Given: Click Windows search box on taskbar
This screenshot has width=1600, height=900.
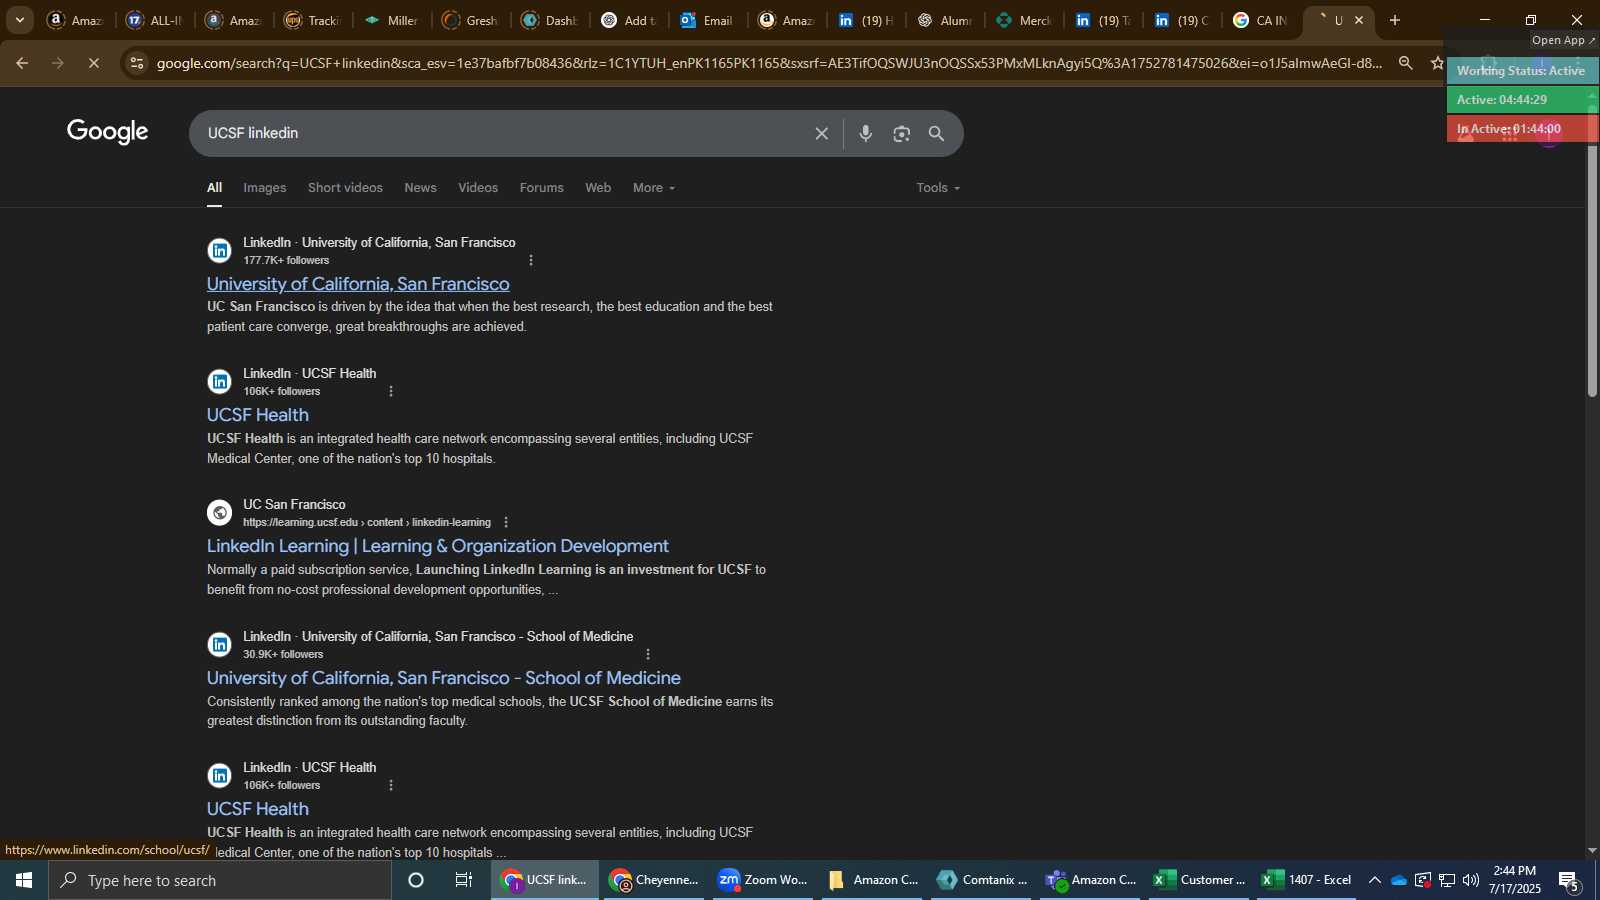Looking at the screenshot, I should [x=220, y=880].
